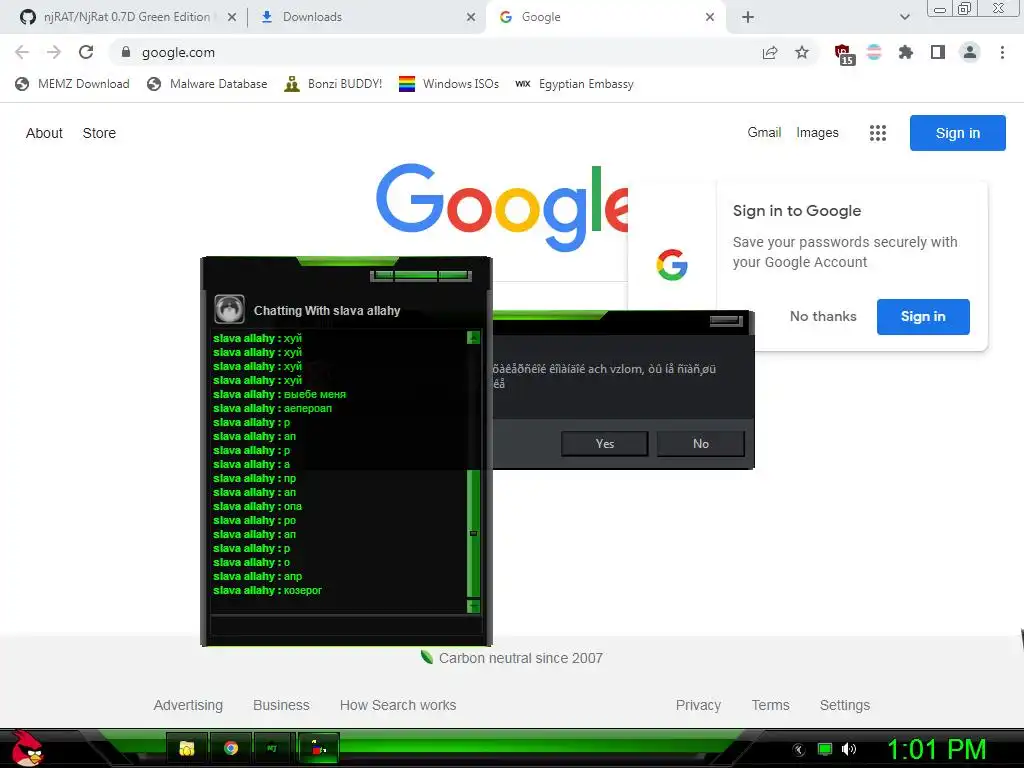
Task: Switch to the Downloads tab
Action: tap(366, 17)
